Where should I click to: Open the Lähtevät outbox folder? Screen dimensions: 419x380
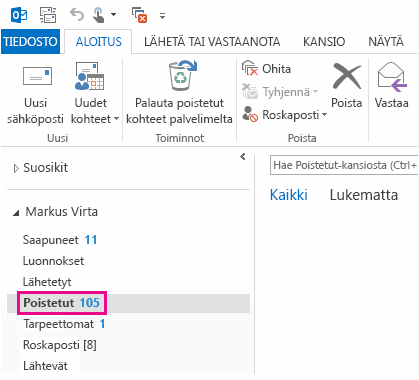[45, 366]
